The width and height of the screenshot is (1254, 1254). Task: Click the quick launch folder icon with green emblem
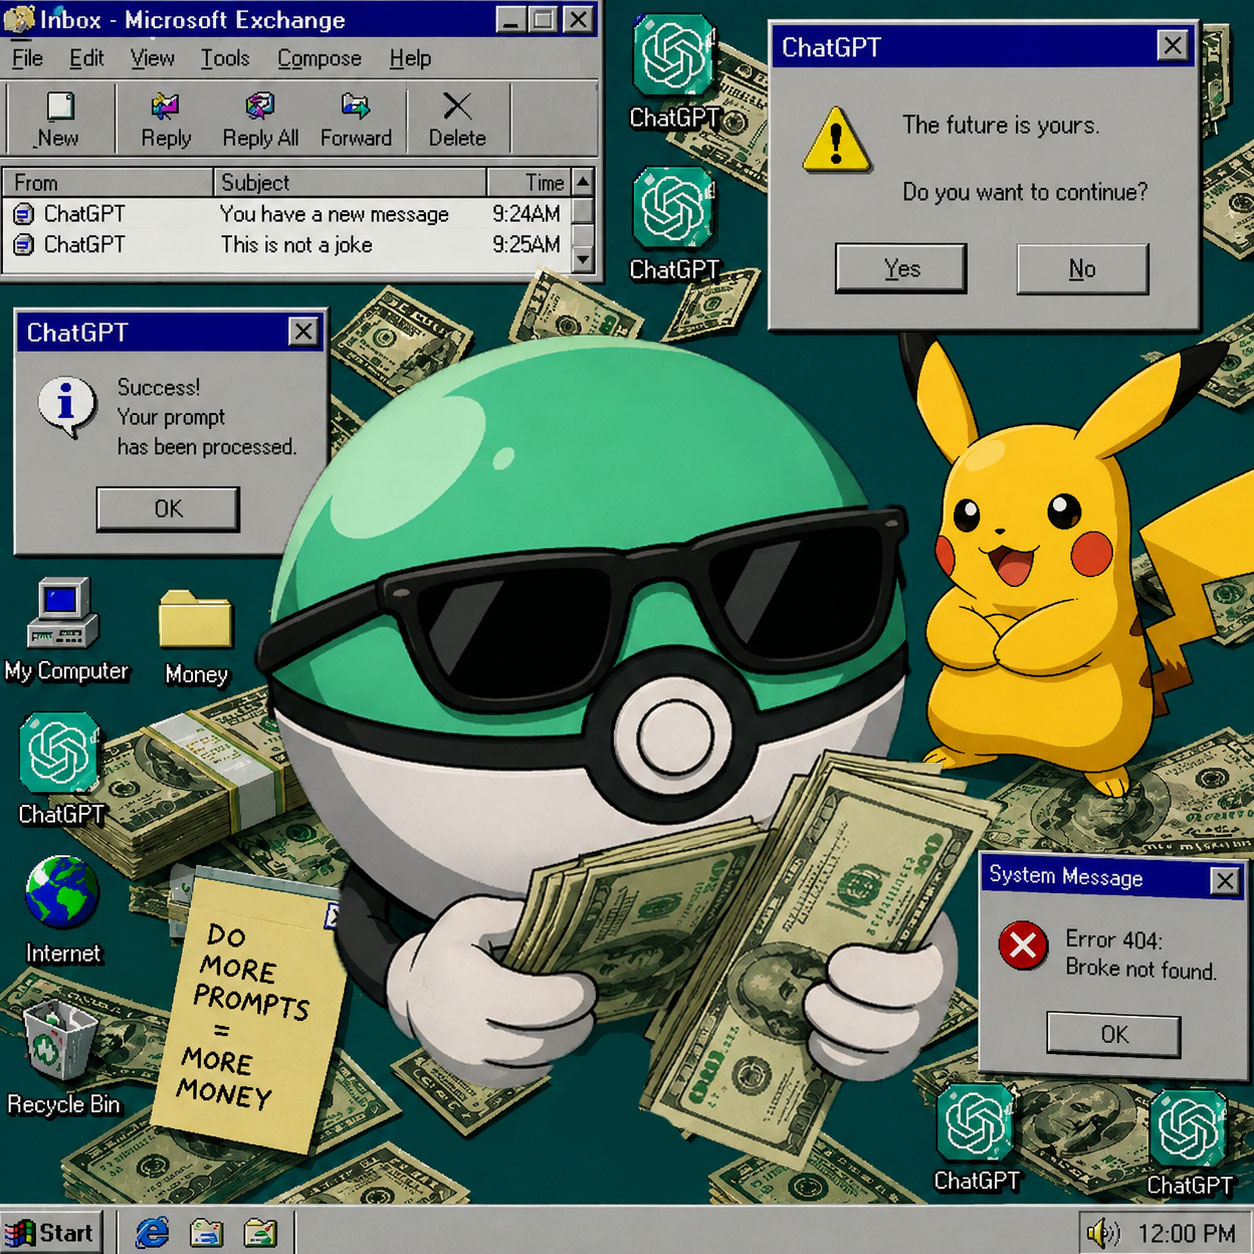pos(260,1232)
